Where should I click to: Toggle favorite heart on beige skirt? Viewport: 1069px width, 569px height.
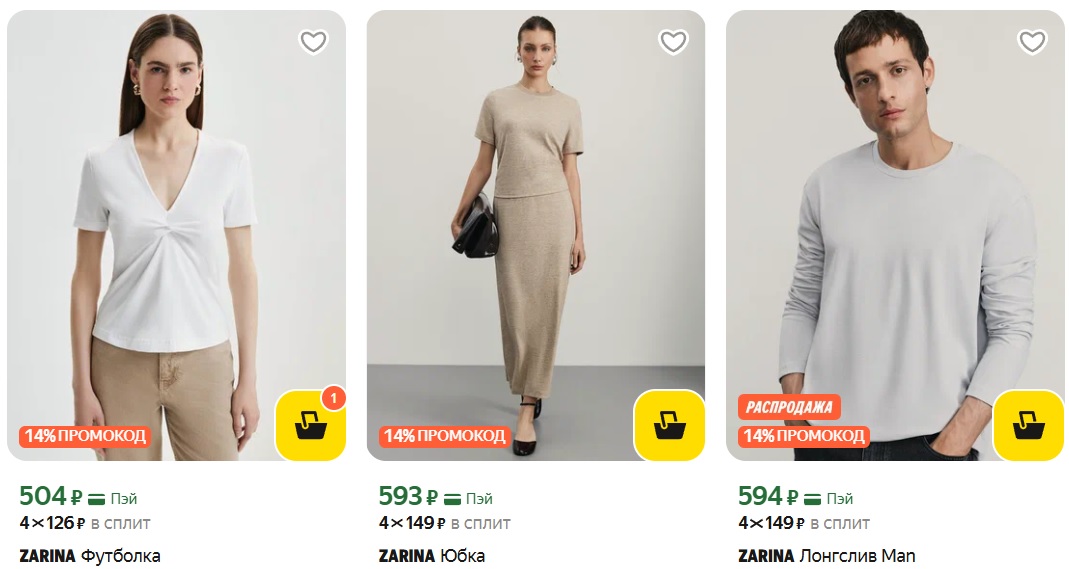[673, 42]
